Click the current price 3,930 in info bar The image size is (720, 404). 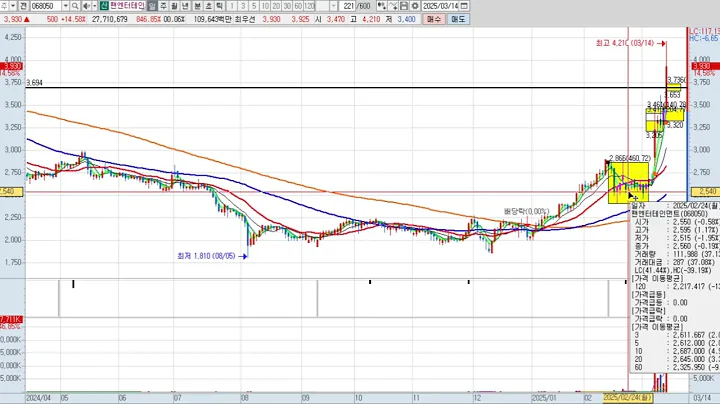coord(13,19)
